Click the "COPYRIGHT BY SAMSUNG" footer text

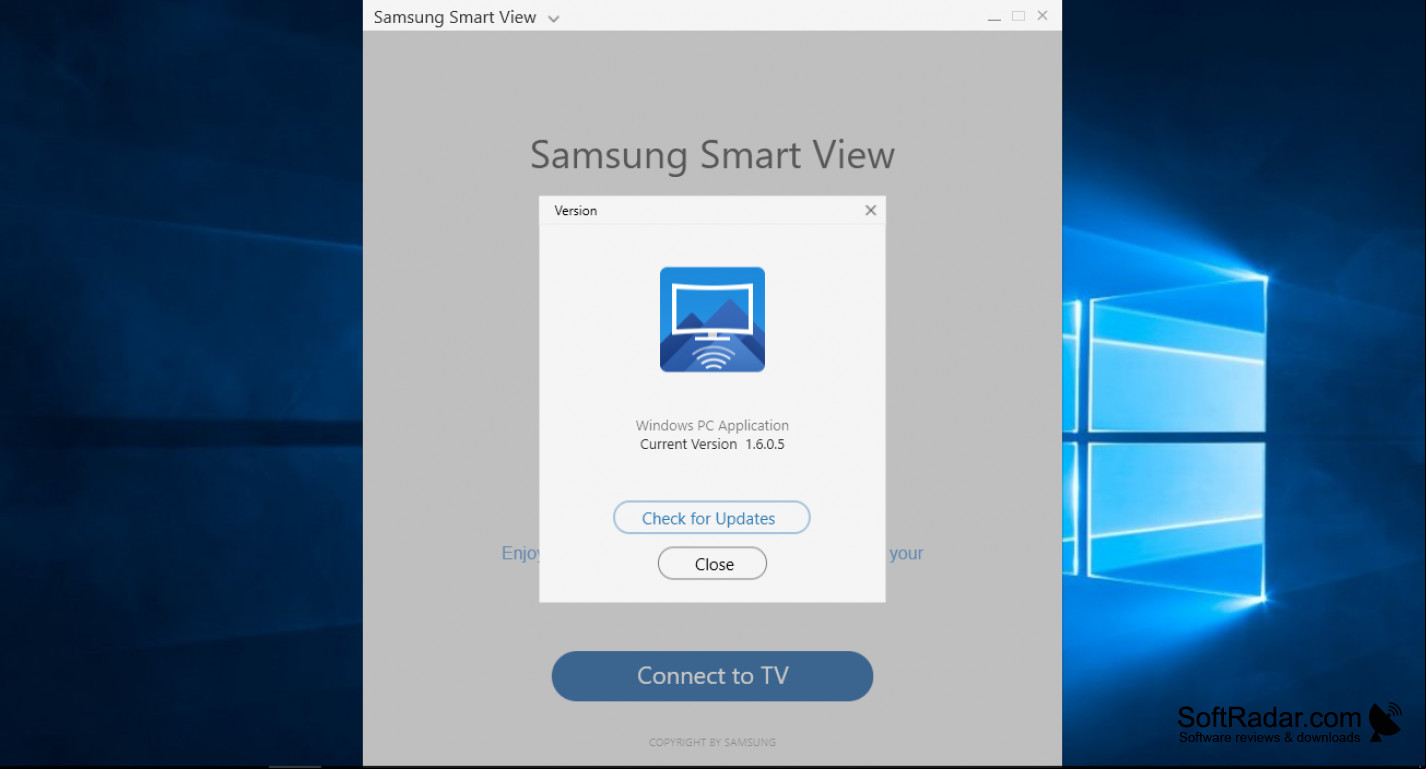tap(712, 742)
